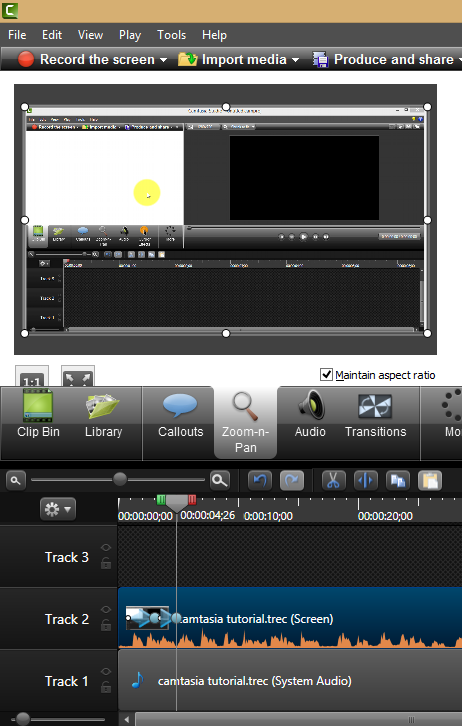The image size is (462, 726).
Task: Open the Tools menu
Action: [x=171, y=35]
